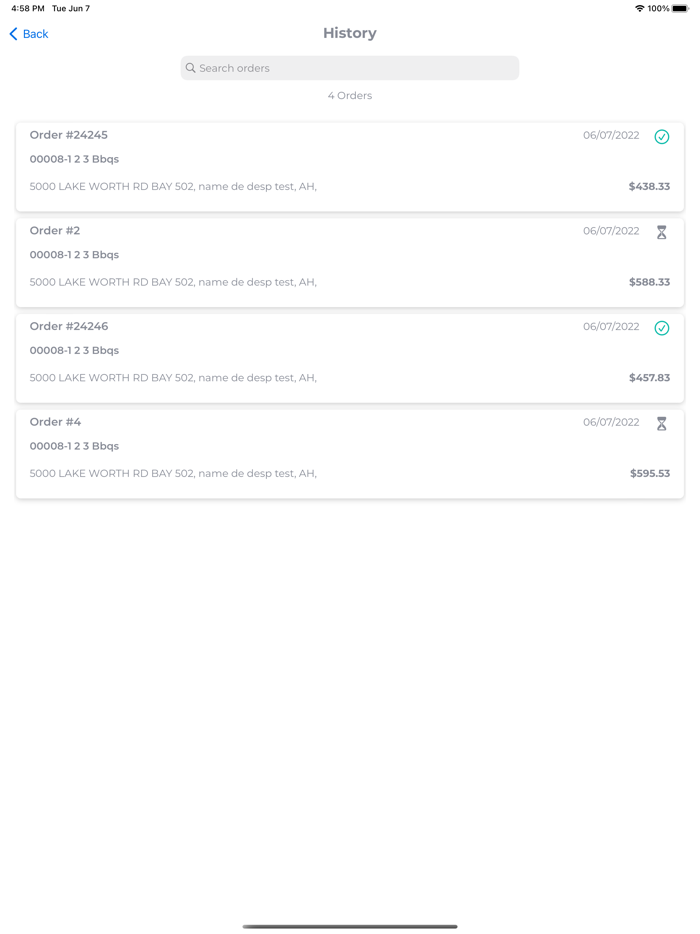Click the green checkmark on Order #24245
The width and height of the screenshot is (700, 934).
point(662,136)
